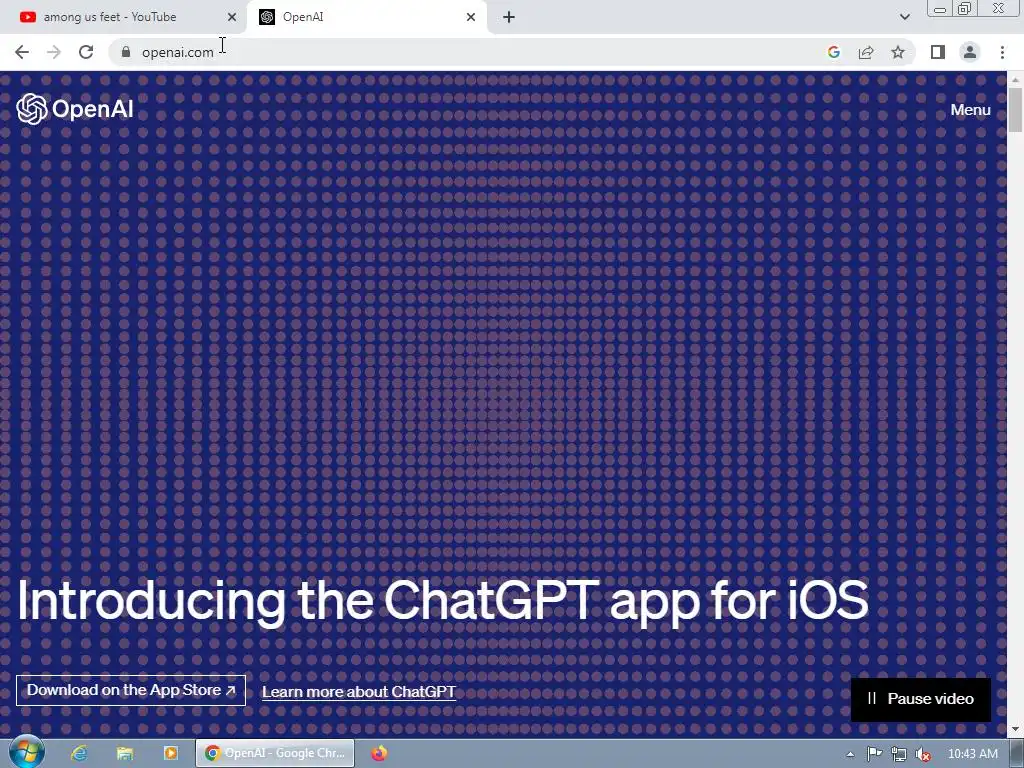Click the headline Introducing the ChatGPT app for iOS
This screenshot has width=1024, height=768.
442,601
